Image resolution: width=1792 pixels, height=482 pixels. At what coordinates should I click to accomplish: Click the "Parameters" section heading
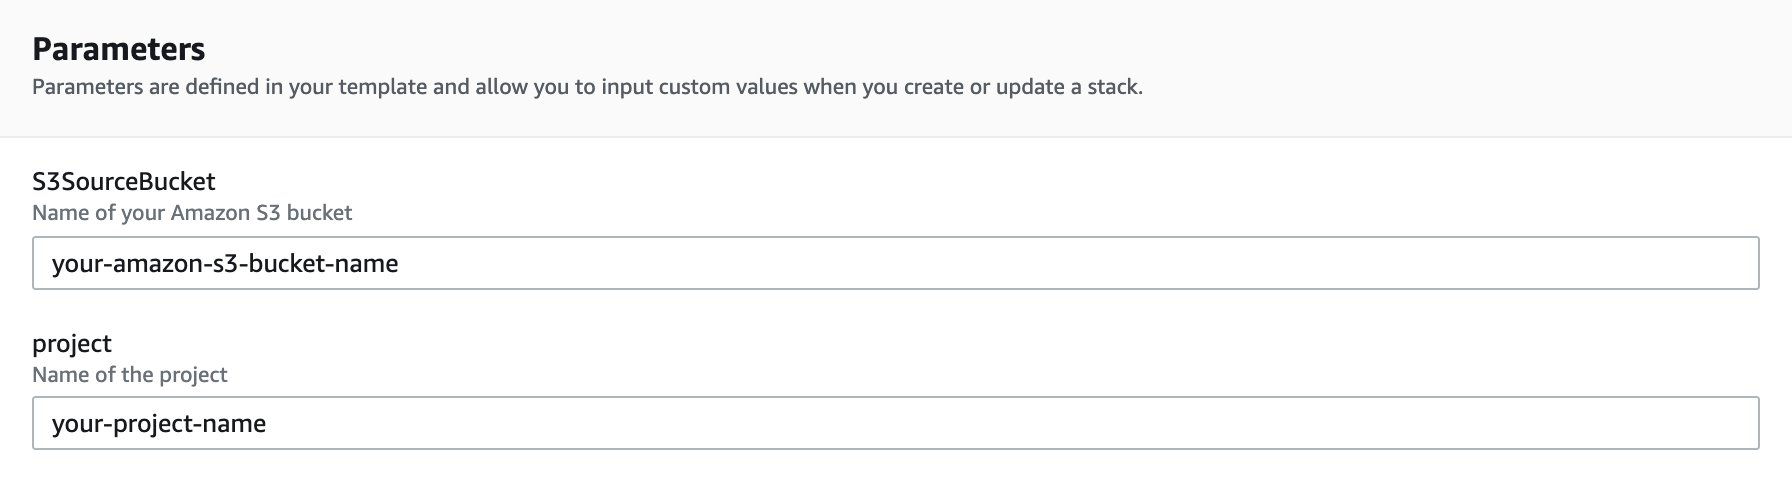pyautogui.click(x=118, y=49)
